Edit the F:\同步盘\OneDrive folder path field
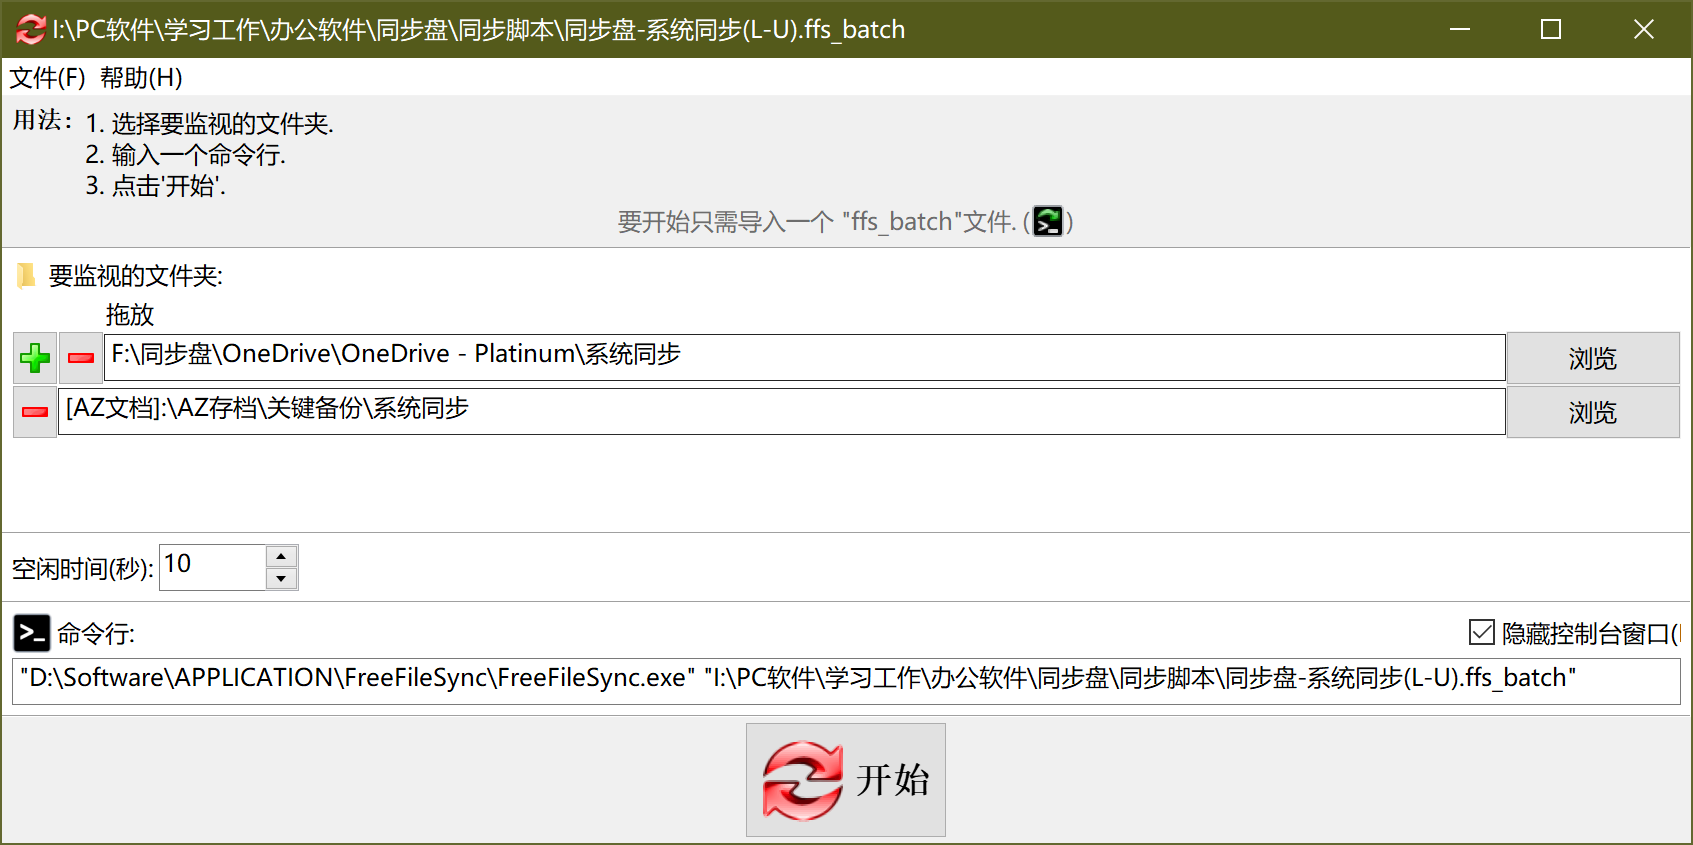1693x845 pixels. pyautogui.click(x=805, y=357)
